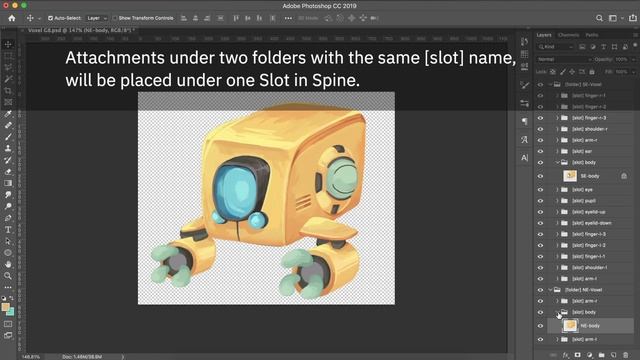Select the Spot Healing Brush tool

point(8,125)
